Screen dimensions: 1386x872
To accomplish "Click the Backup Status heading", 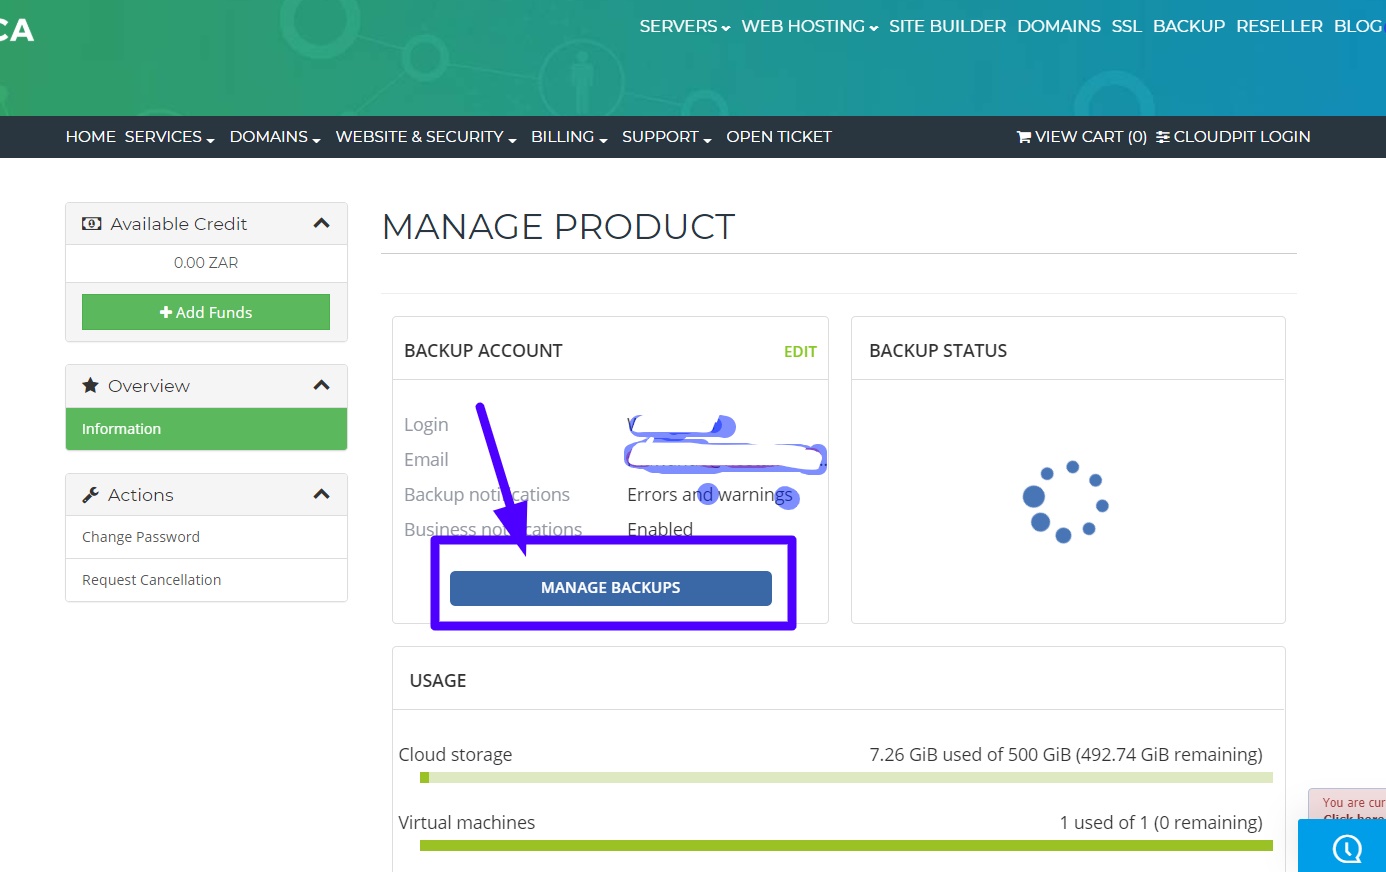I will pyautogui.click(x=938, y=351).
